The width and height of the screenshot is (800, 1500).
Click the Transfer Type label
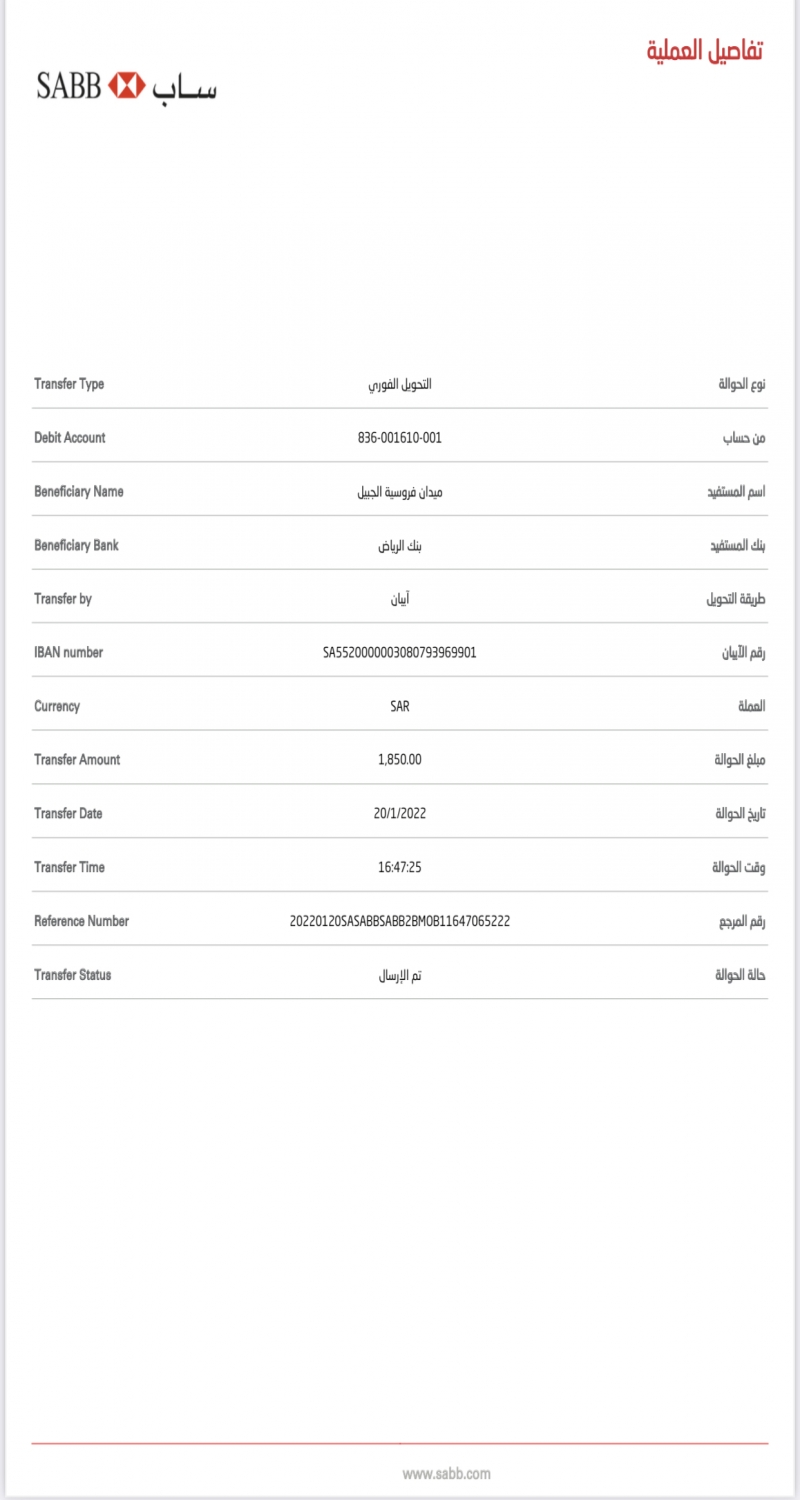point(69,384)
